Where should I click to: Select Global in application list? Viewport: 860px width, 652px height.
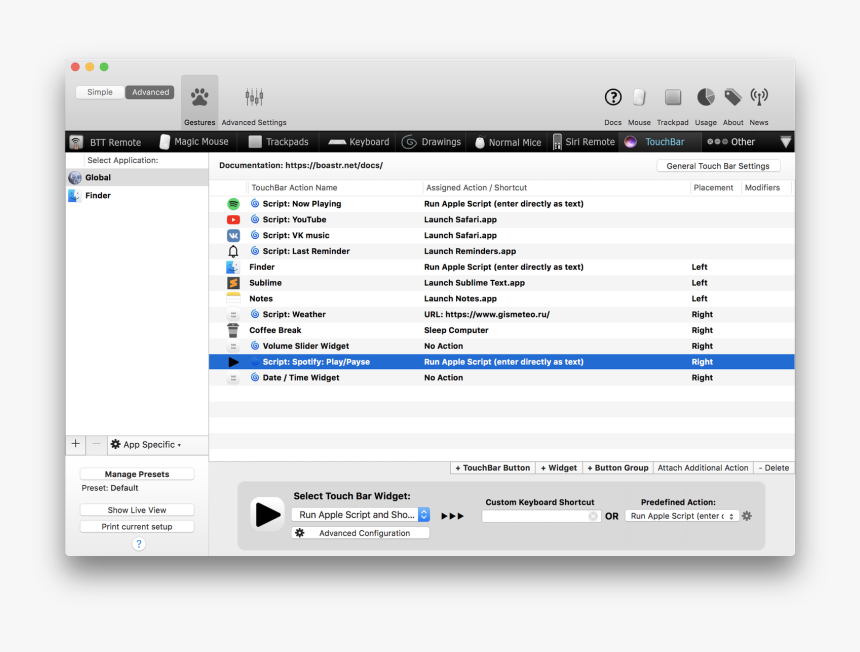(137, 178)
